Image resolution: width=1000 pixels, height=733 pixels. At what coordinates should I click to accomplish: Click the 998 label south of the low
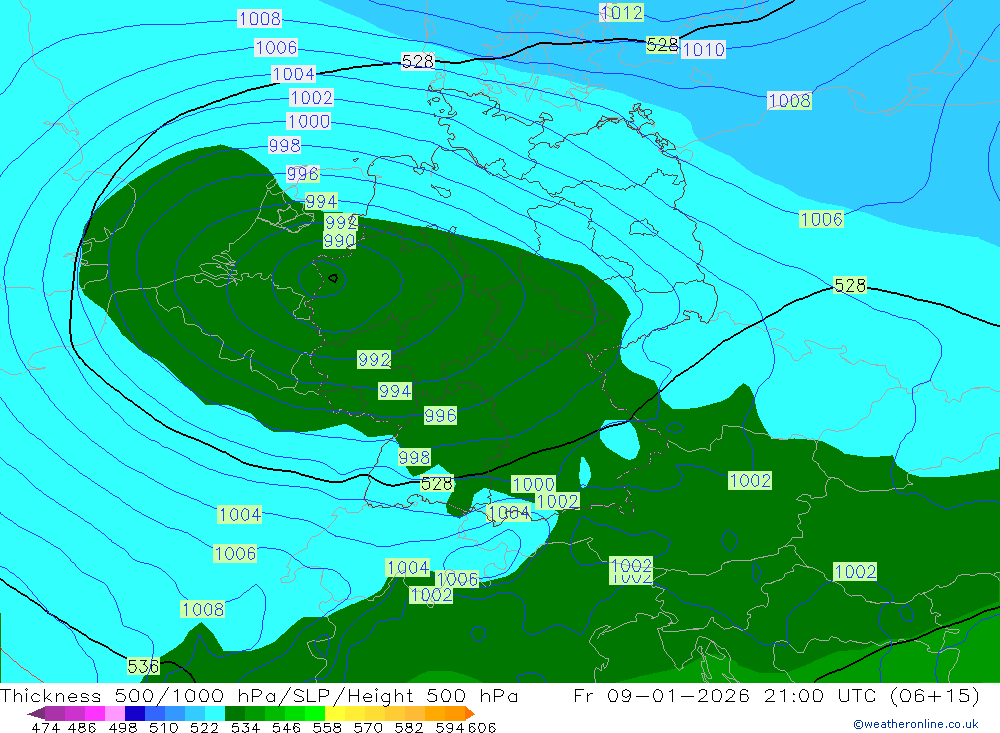click(x=414, y=457)
